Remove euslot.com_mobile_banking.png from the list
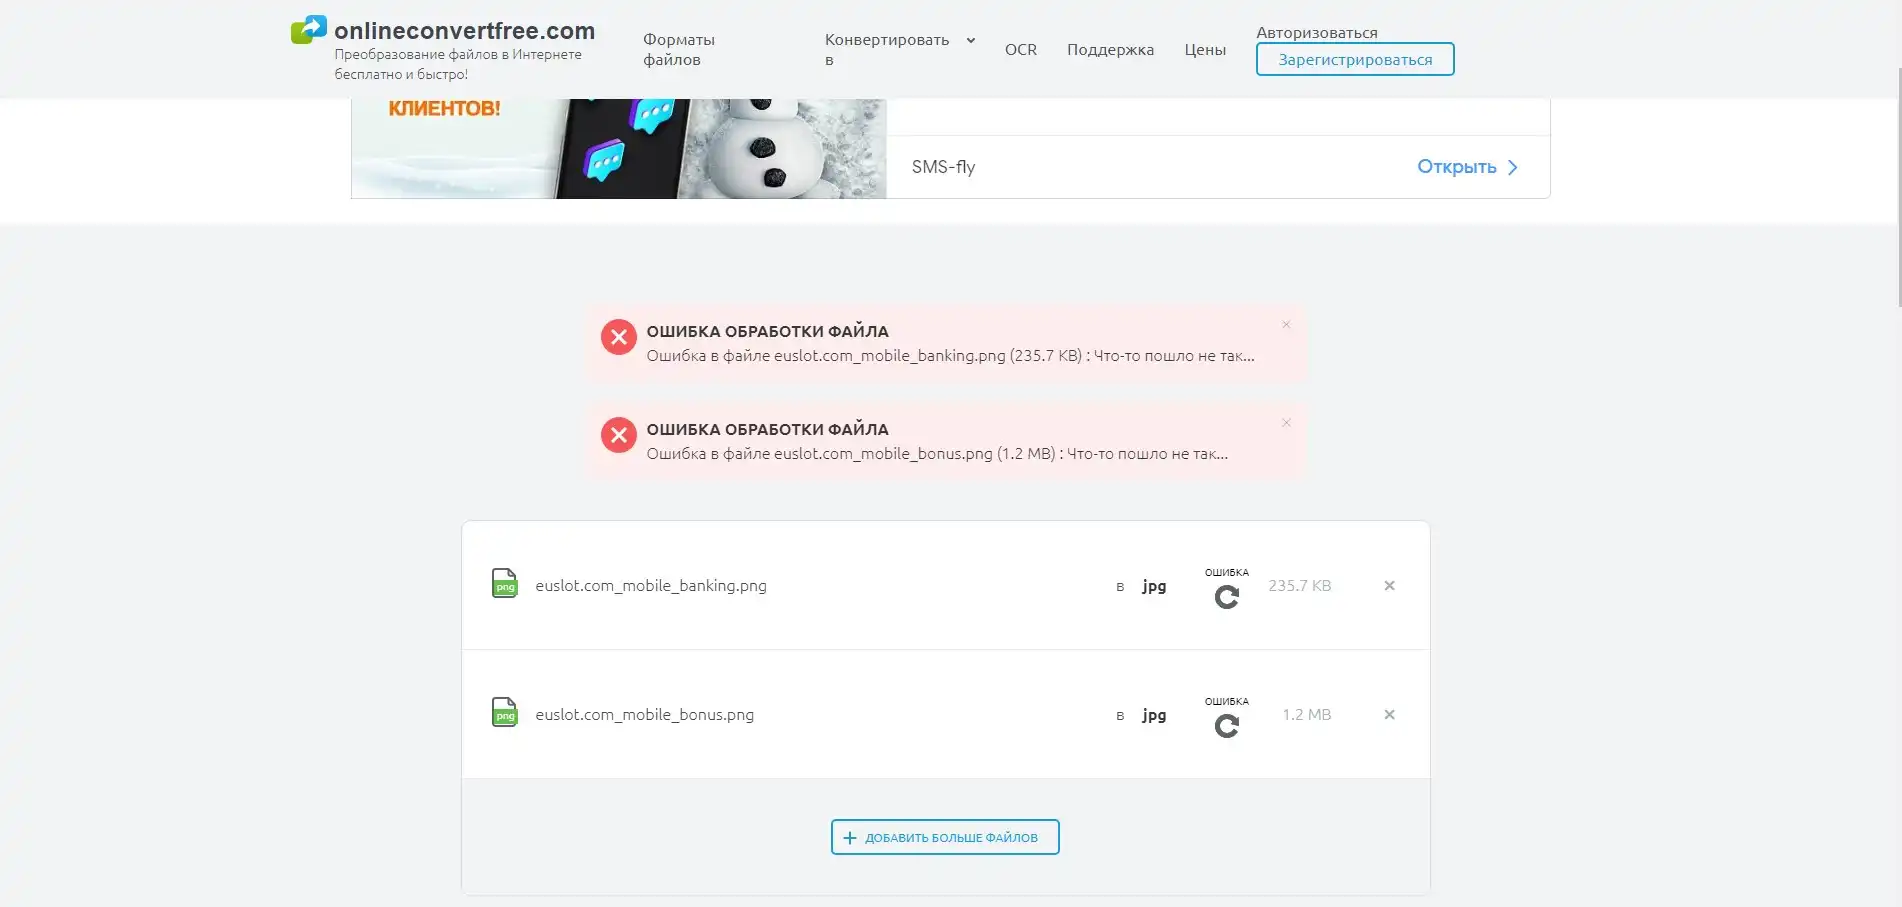This screenshot has width=1902, height=907. coord(1389,586)
